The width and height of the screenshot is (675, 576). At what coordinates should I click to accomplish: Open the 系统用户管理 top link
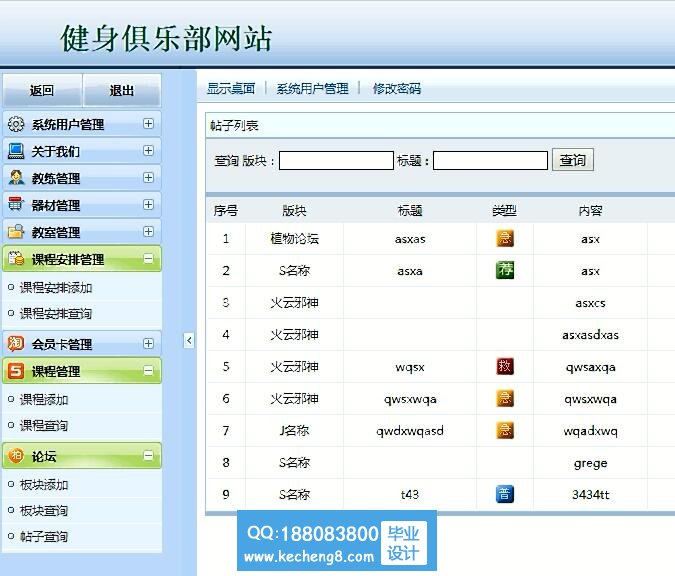click(x=313, y=88)
